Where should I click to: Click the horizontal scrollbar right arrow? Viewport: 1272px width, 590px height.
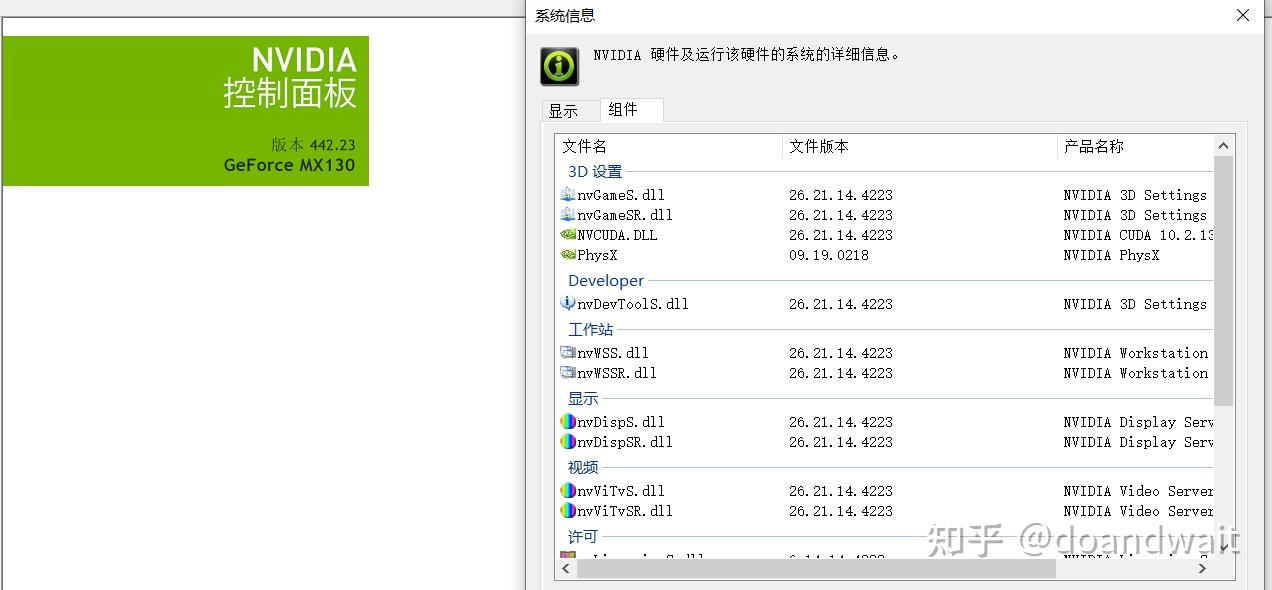(1202, 568)
